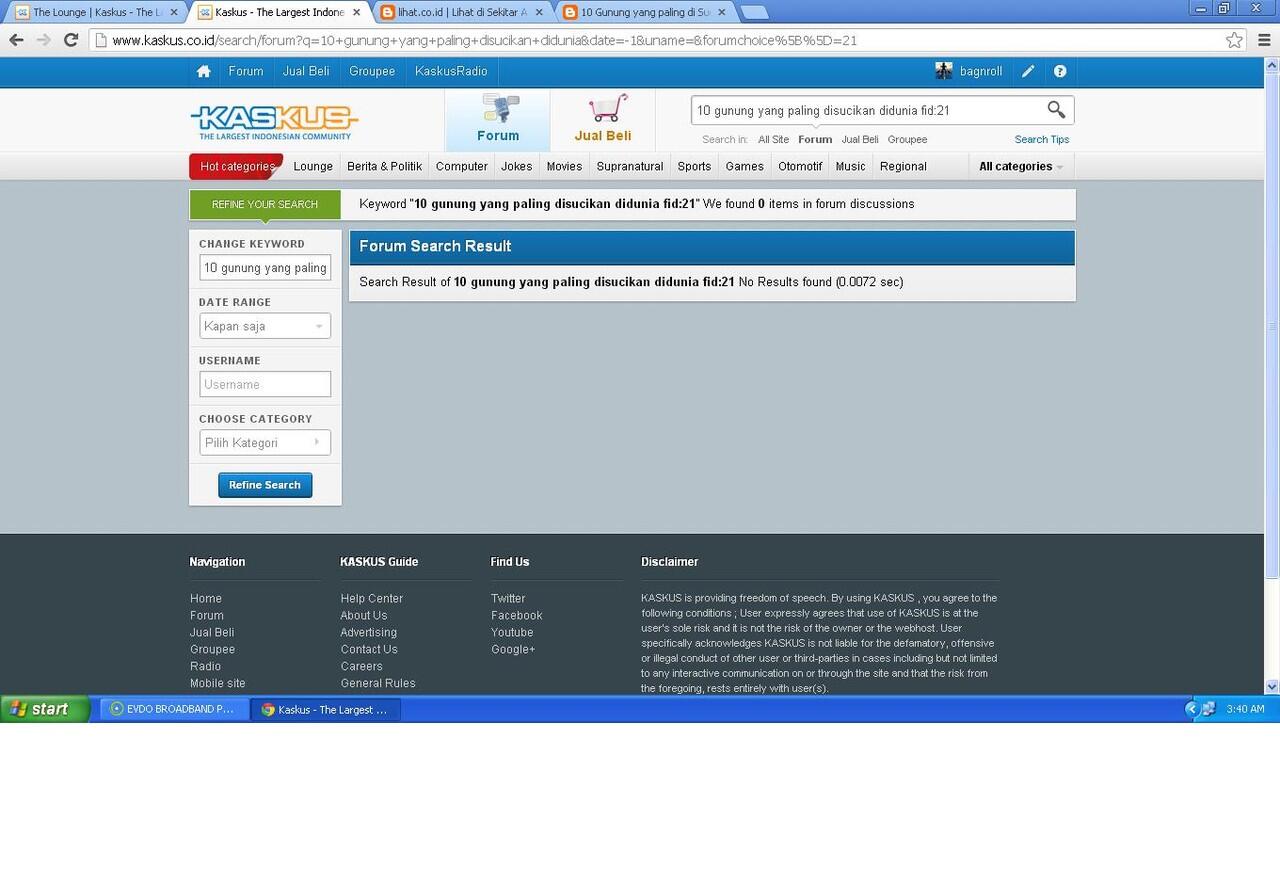Click the pencil edit icon in top bar
The image size is (1280, 883).
[x=1028, y=72]
